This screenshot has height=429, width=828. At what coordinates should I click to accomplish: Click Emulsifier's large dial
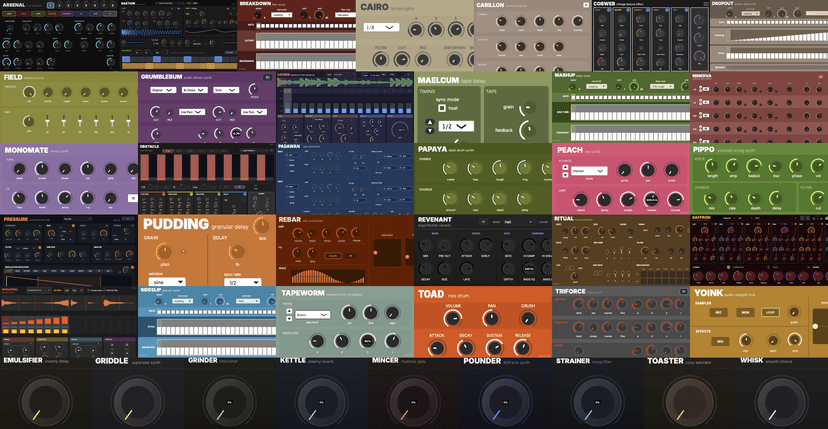pos(45,402)
